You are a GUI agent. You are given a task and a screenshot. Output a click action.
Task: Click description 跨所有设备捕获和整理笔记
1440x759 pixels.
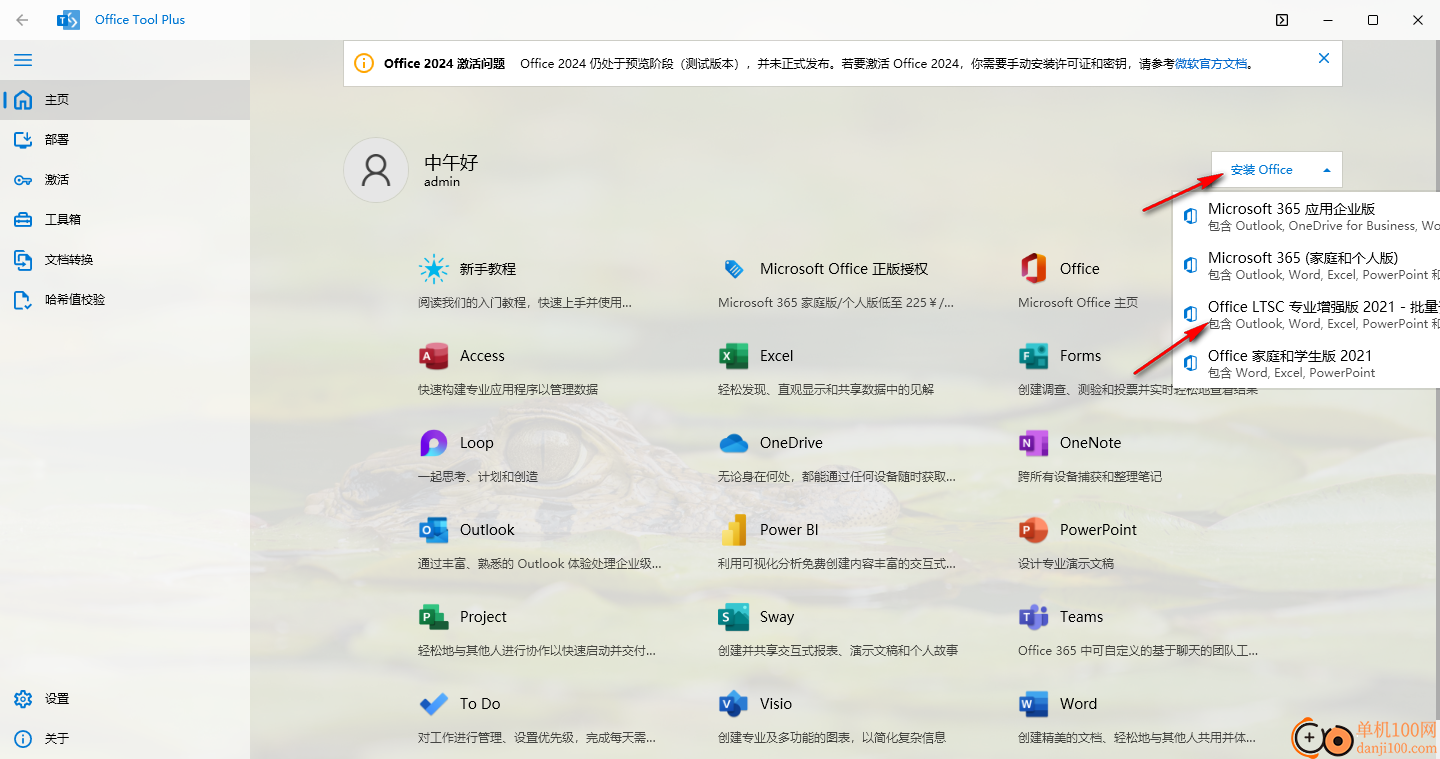[1090, 477]
